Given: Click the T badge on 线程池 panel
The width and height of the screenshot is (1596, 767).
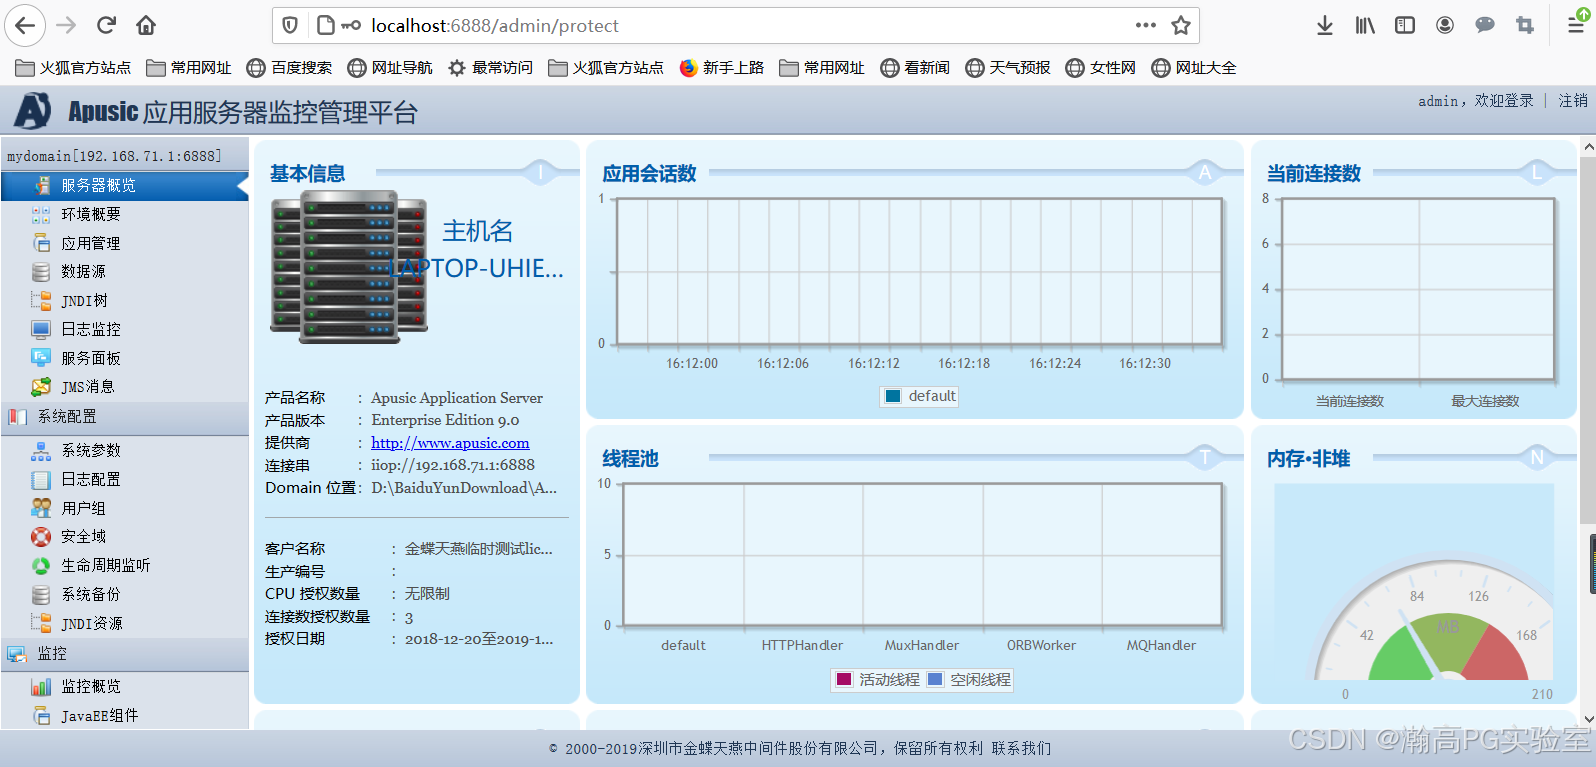Looking at the screenshot, I should coord(1205,458).
